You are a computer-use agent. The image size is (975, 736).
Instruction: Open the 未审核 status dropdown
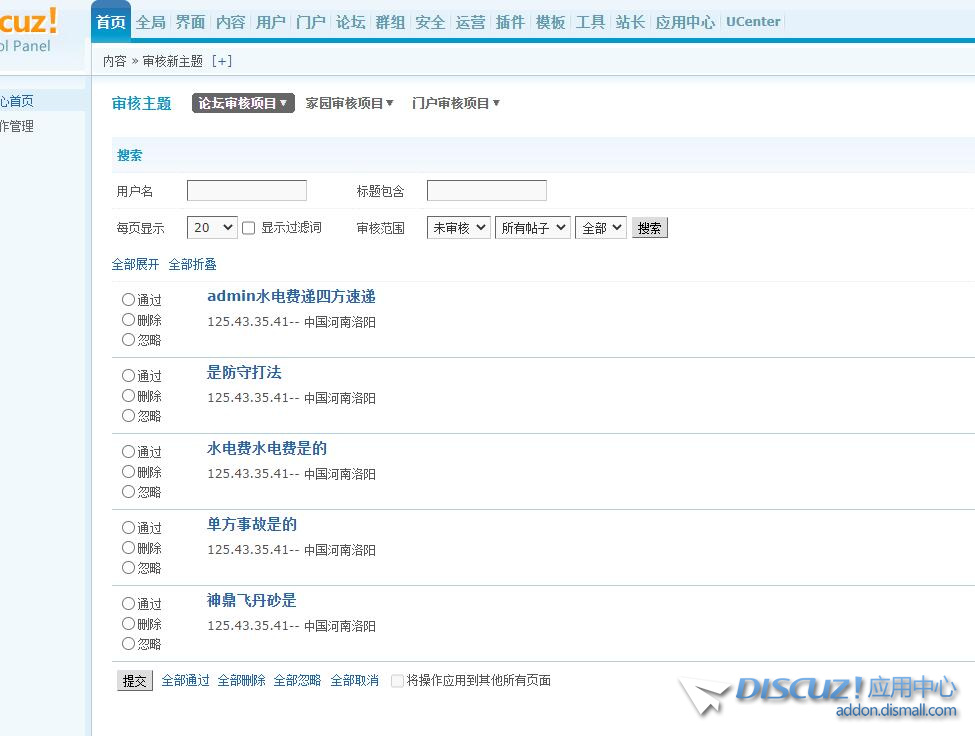458,228
